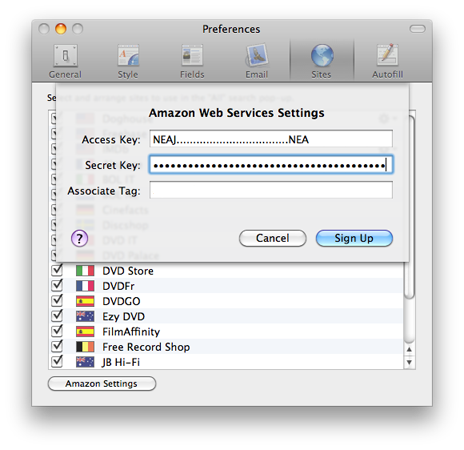The width and height of the screenshot is (464, 450).
Task: Click the Access Key field
Action: pos(271,139)
